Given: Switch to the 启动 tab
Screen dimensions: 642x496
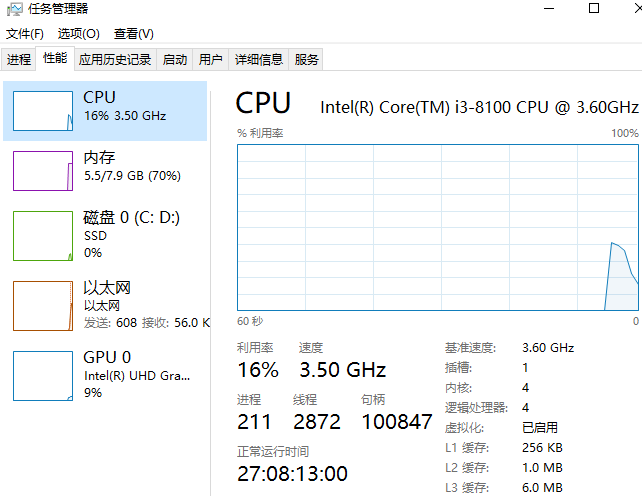Looking at the screenshot, I should coord(175,60).
